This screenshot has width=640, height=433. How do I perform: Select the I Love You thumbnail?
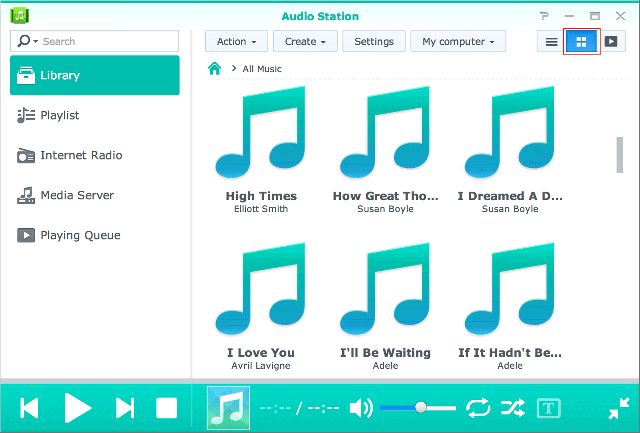261,289
